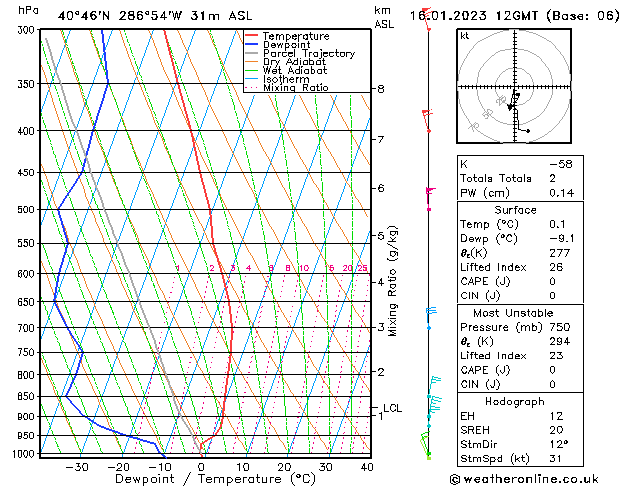629x486 pixels.
Task: Click the Mixing Ratio legend entry
Action: [296, 87]
